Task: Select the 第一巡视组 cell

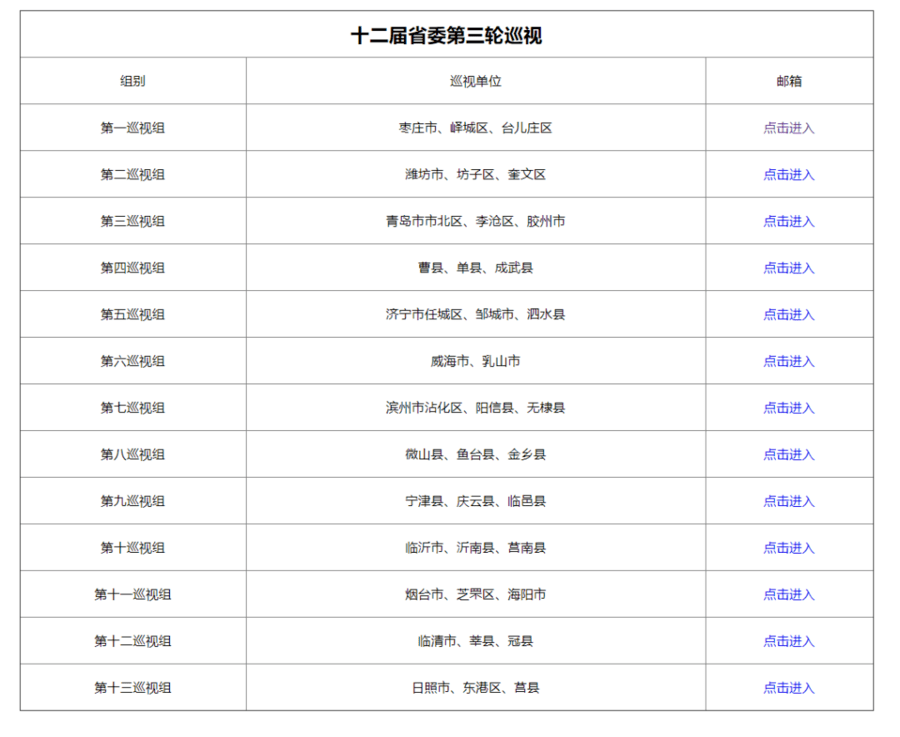Action: 133,128
